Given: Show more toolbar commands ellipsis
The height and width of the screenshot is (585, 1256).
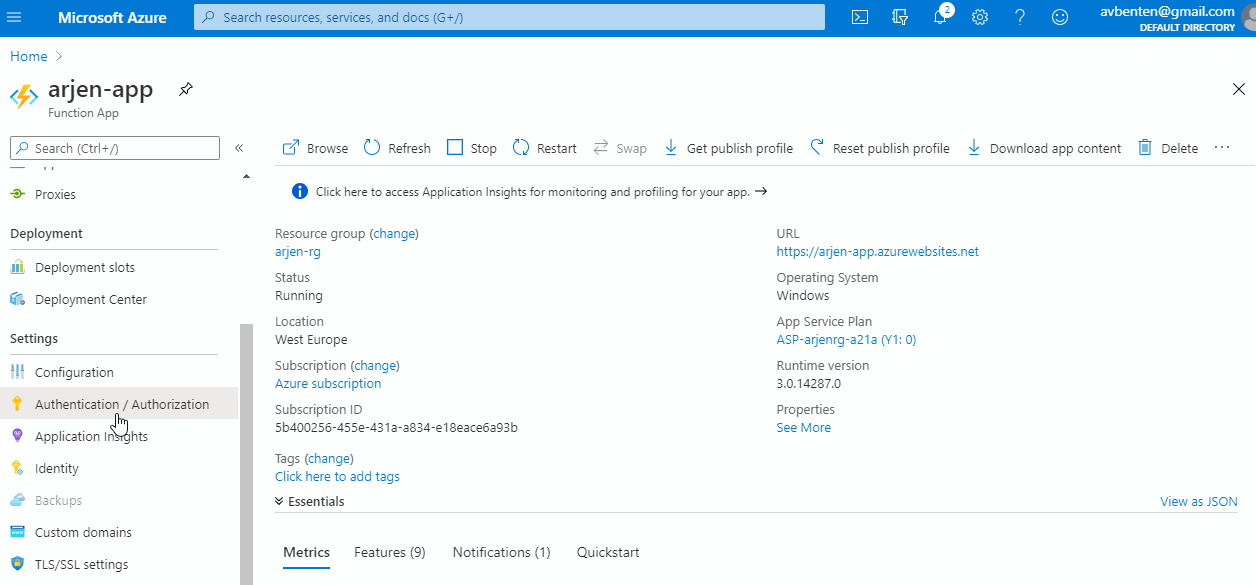Looking at the screenshot, I should [x=1221, y=148].
